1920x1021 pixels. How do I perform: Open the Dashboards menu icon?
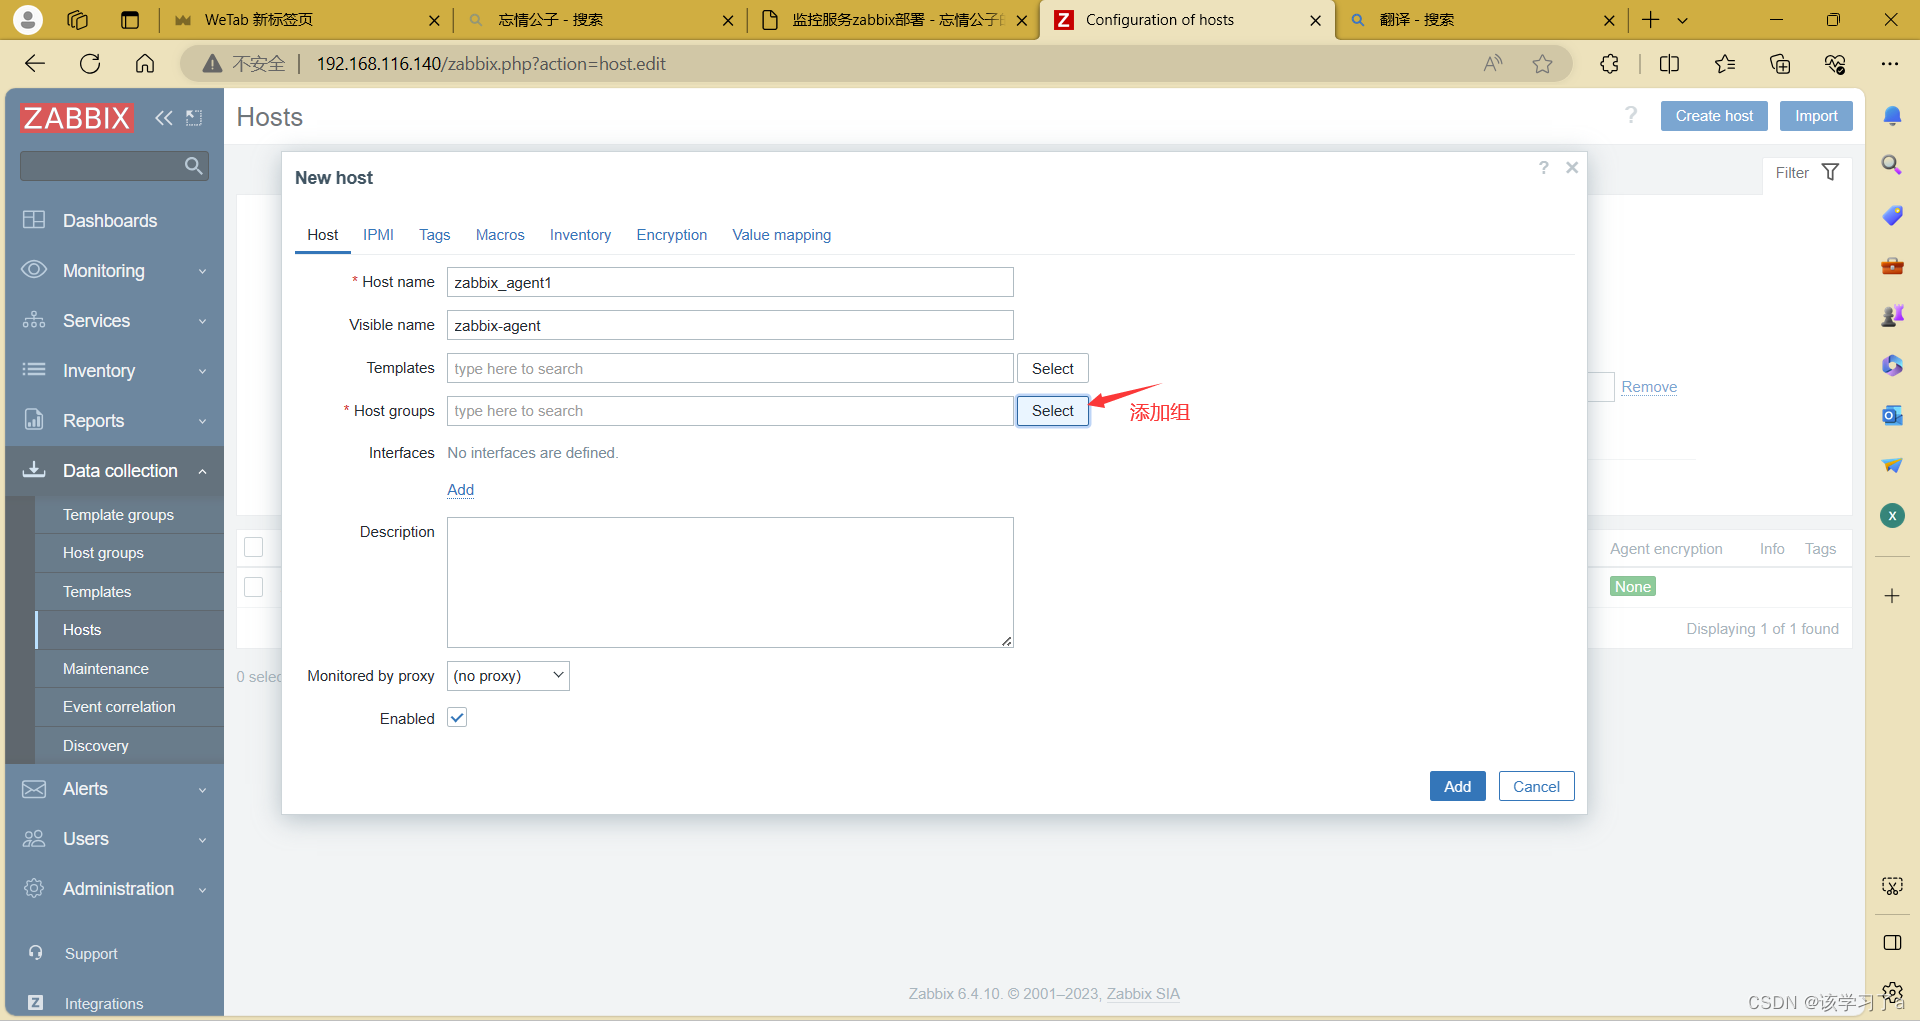[34, 220]
